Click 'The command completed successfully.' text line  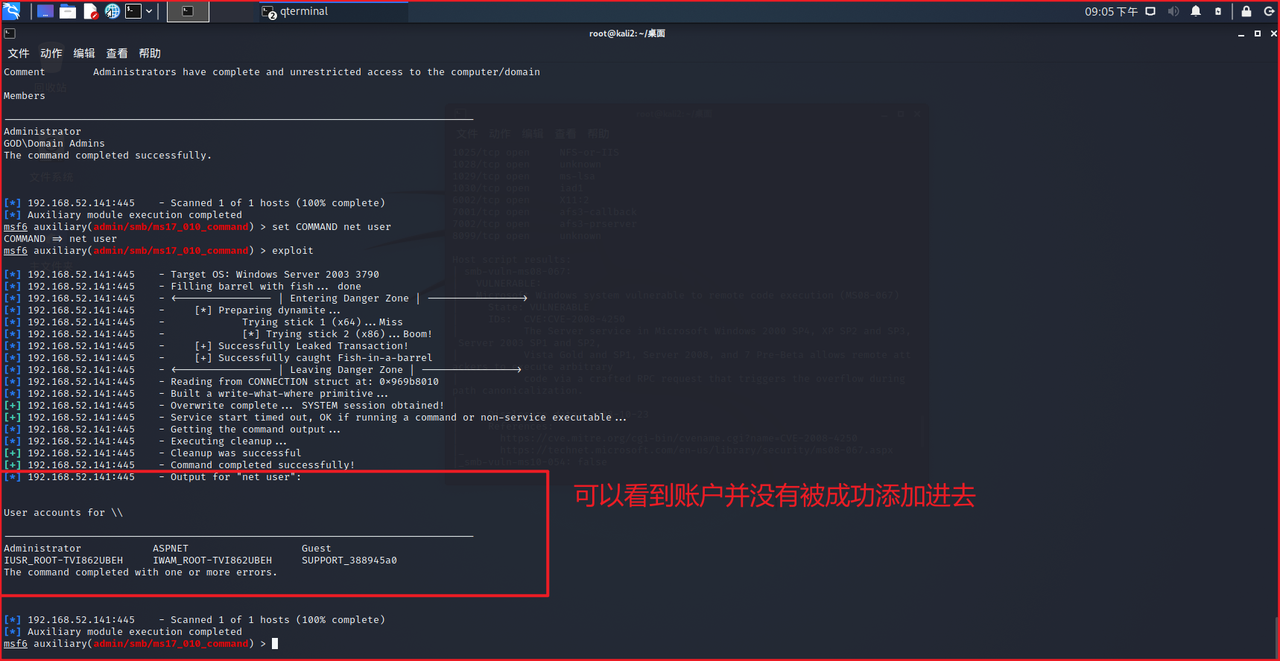(x=107, y=155)
